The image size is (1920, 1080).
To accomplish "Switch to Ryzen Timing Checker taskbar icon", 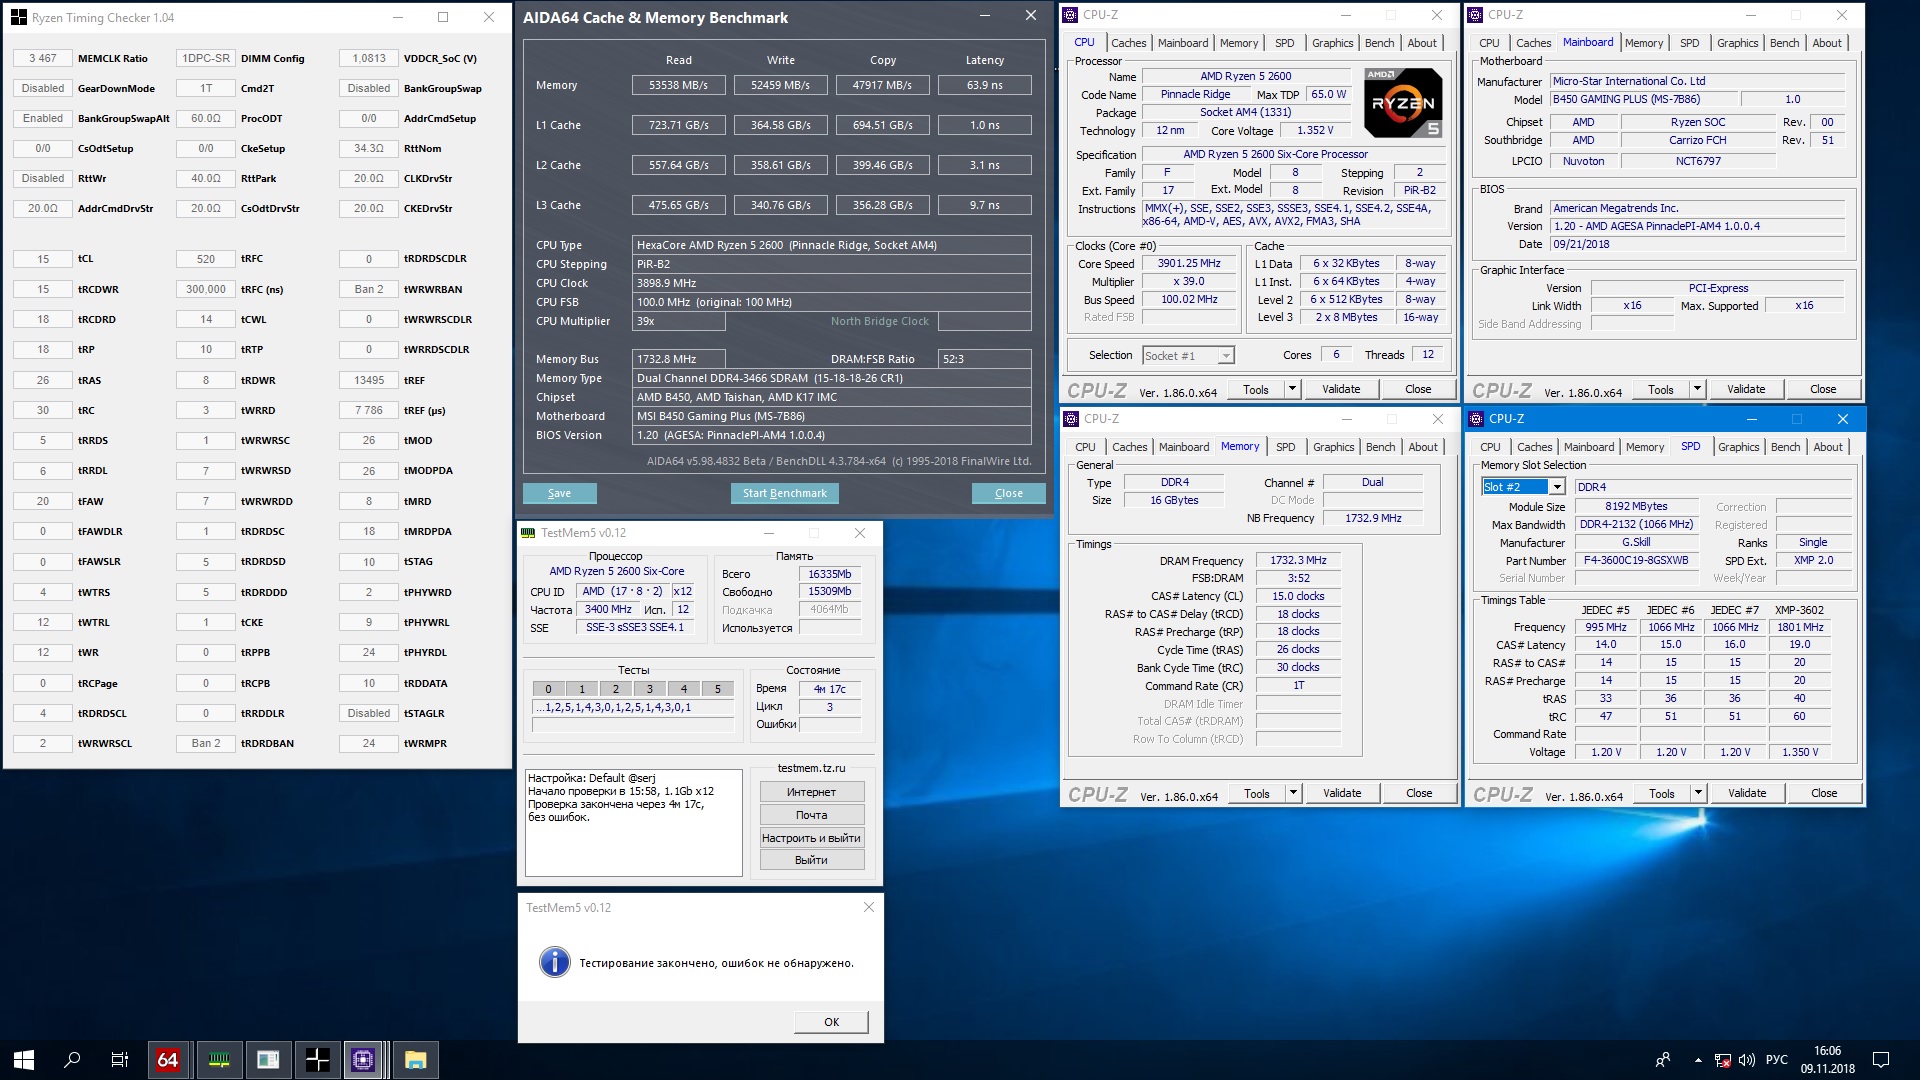I will [x=316, y=1060].
